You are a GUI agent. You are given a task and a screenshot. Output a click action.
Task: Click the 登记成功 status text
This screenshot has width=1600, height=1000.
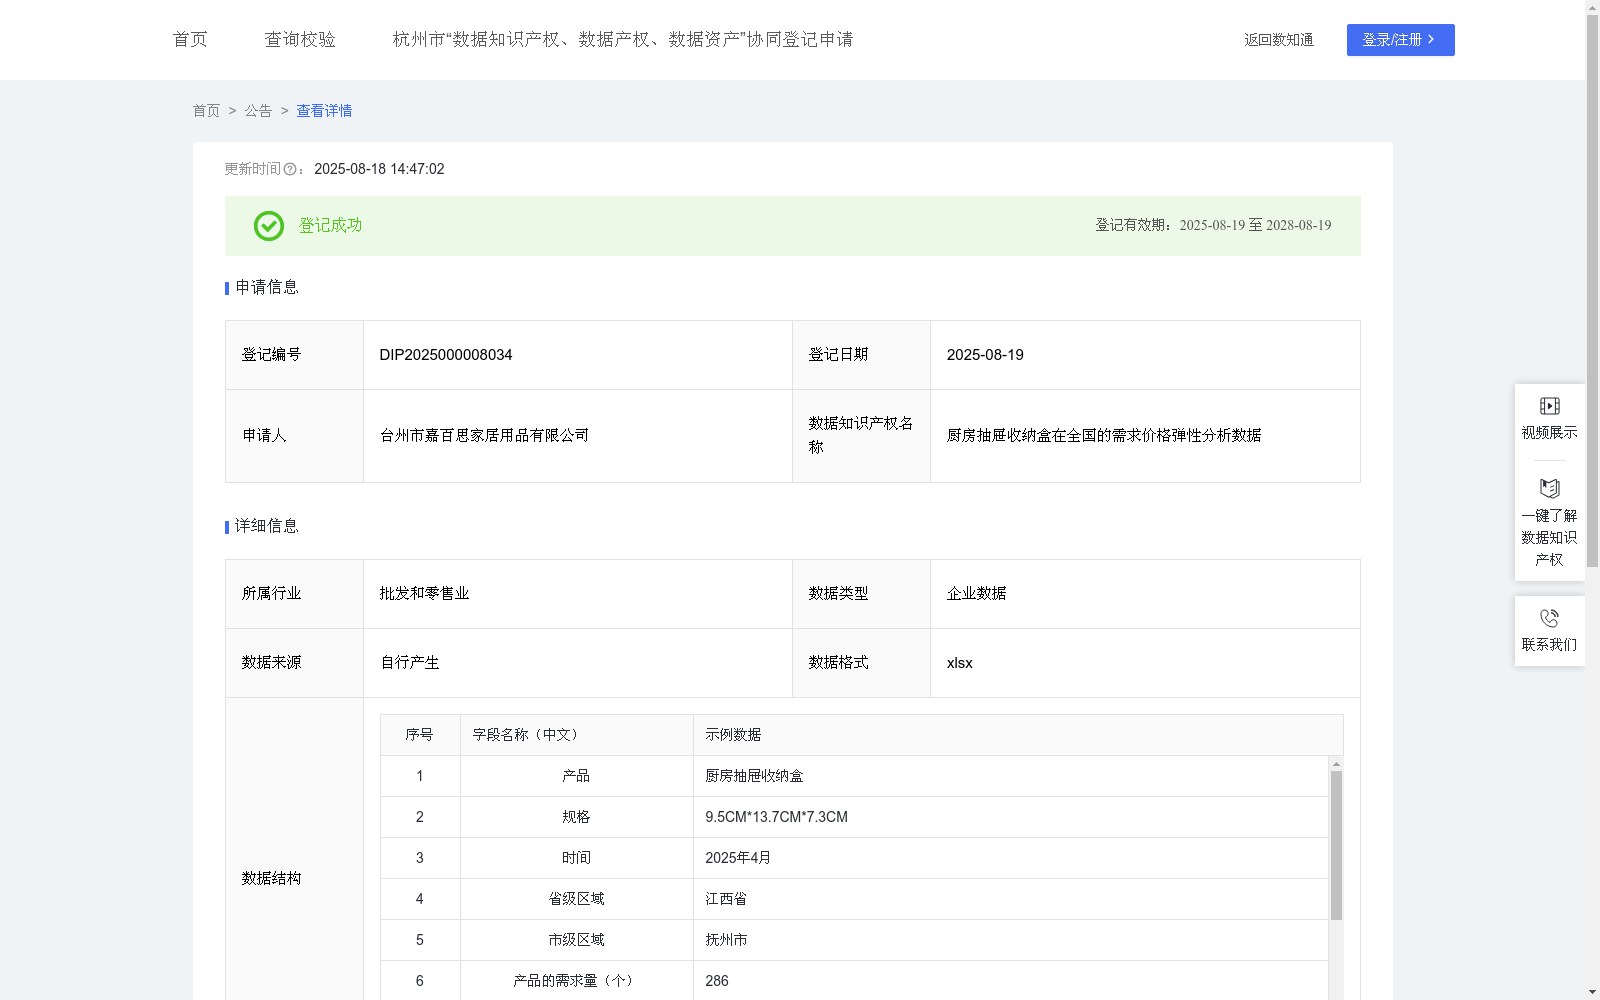[331, 226]
